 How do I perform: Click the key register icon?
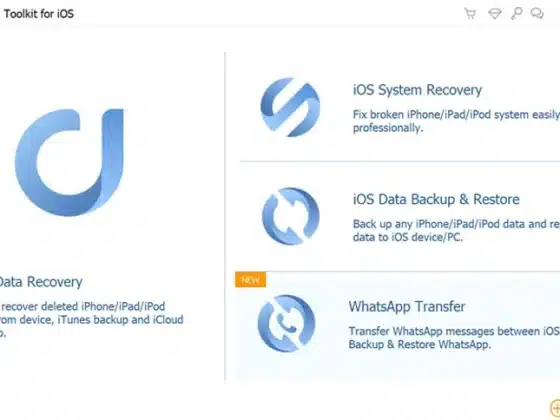coord(516,14)
